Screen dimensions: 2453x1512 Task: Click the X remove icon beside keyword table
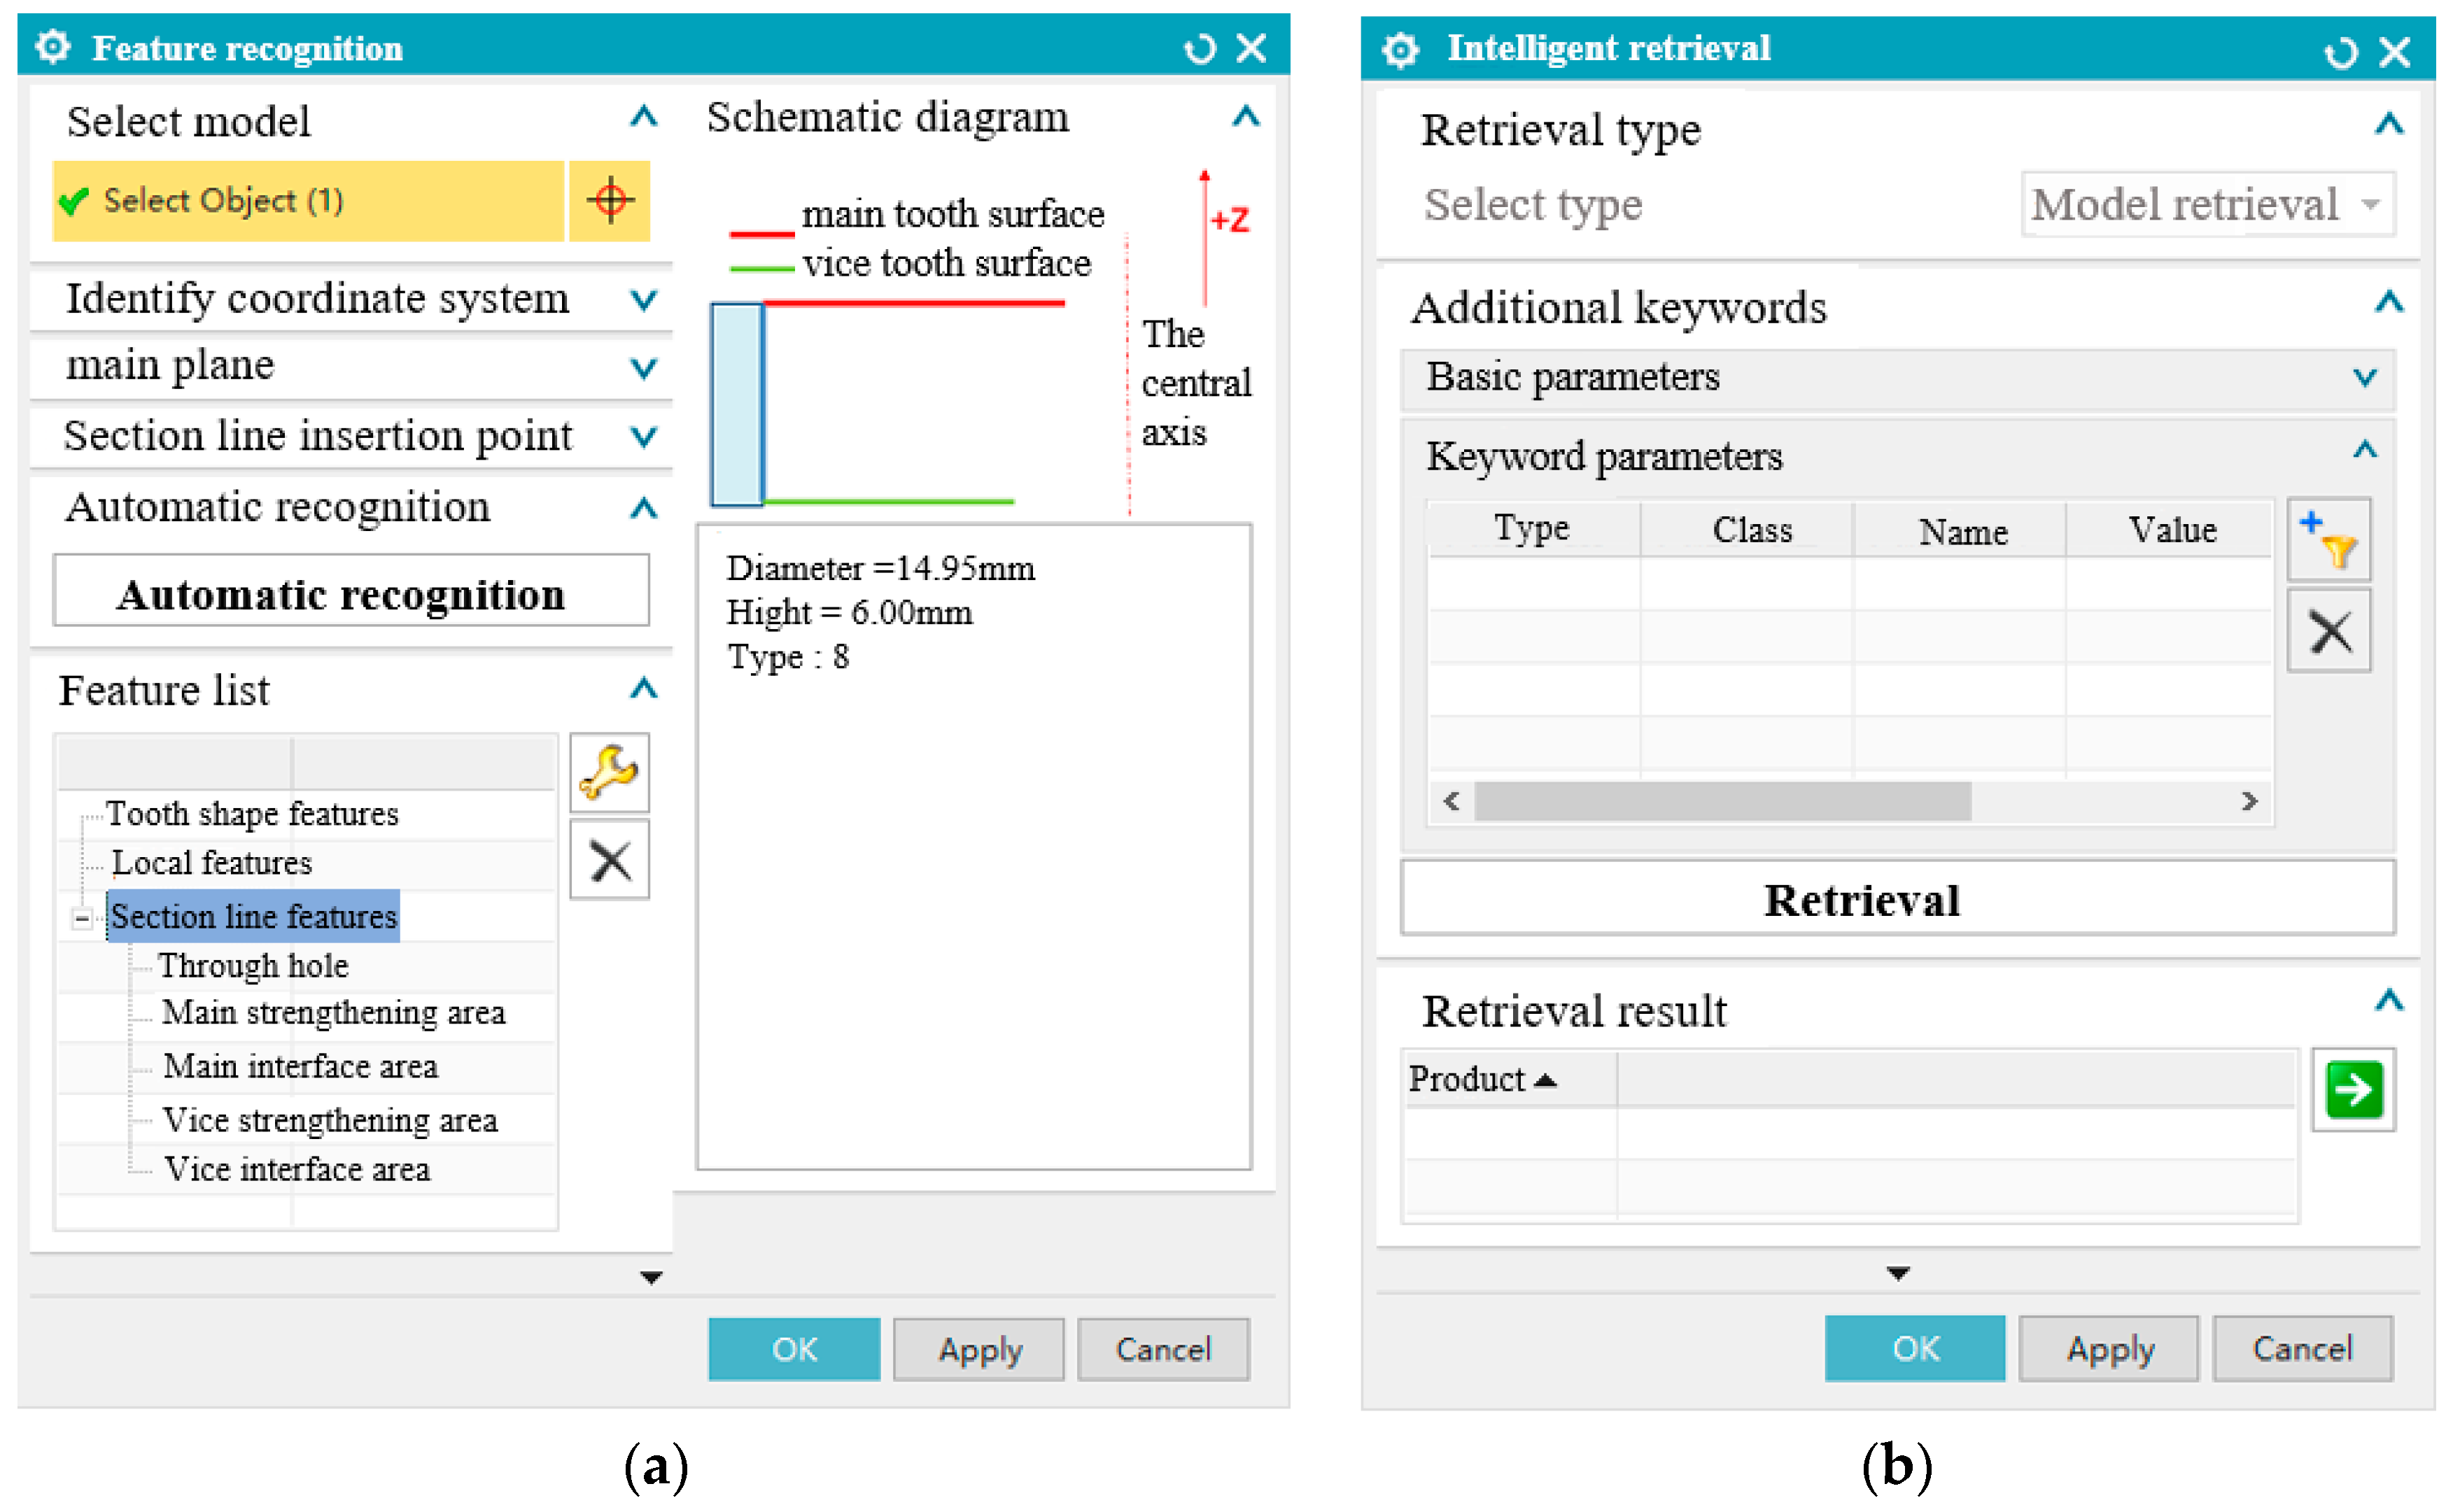2328,631
